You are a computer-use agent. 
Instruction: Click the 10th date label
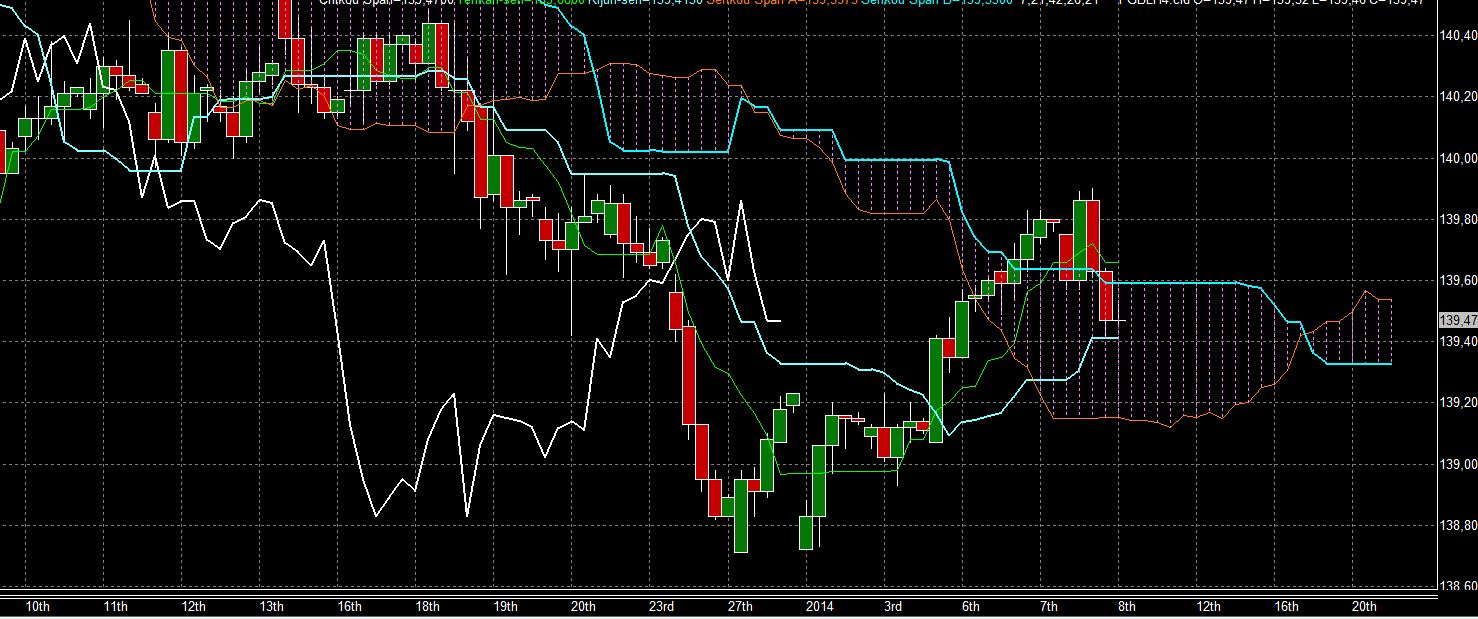pos(37,607)
